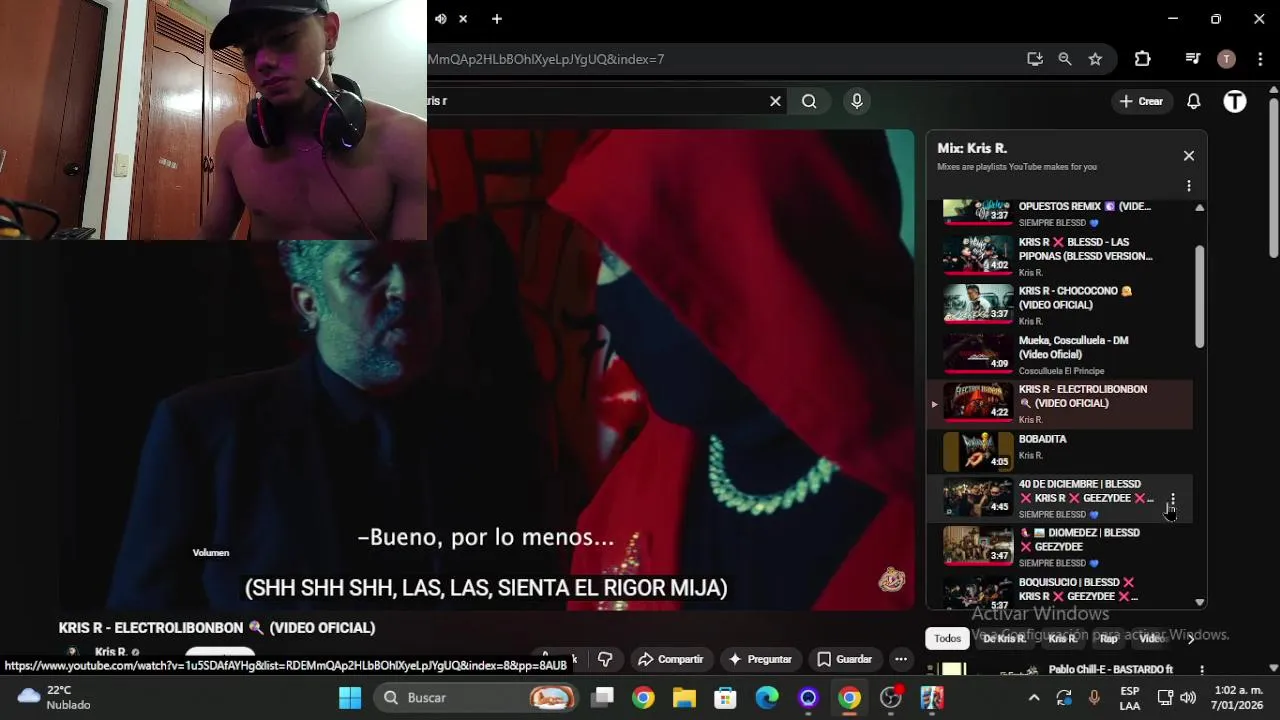Click the browser address bar URL
1280x720 pixels.
[x=546, y=59]
